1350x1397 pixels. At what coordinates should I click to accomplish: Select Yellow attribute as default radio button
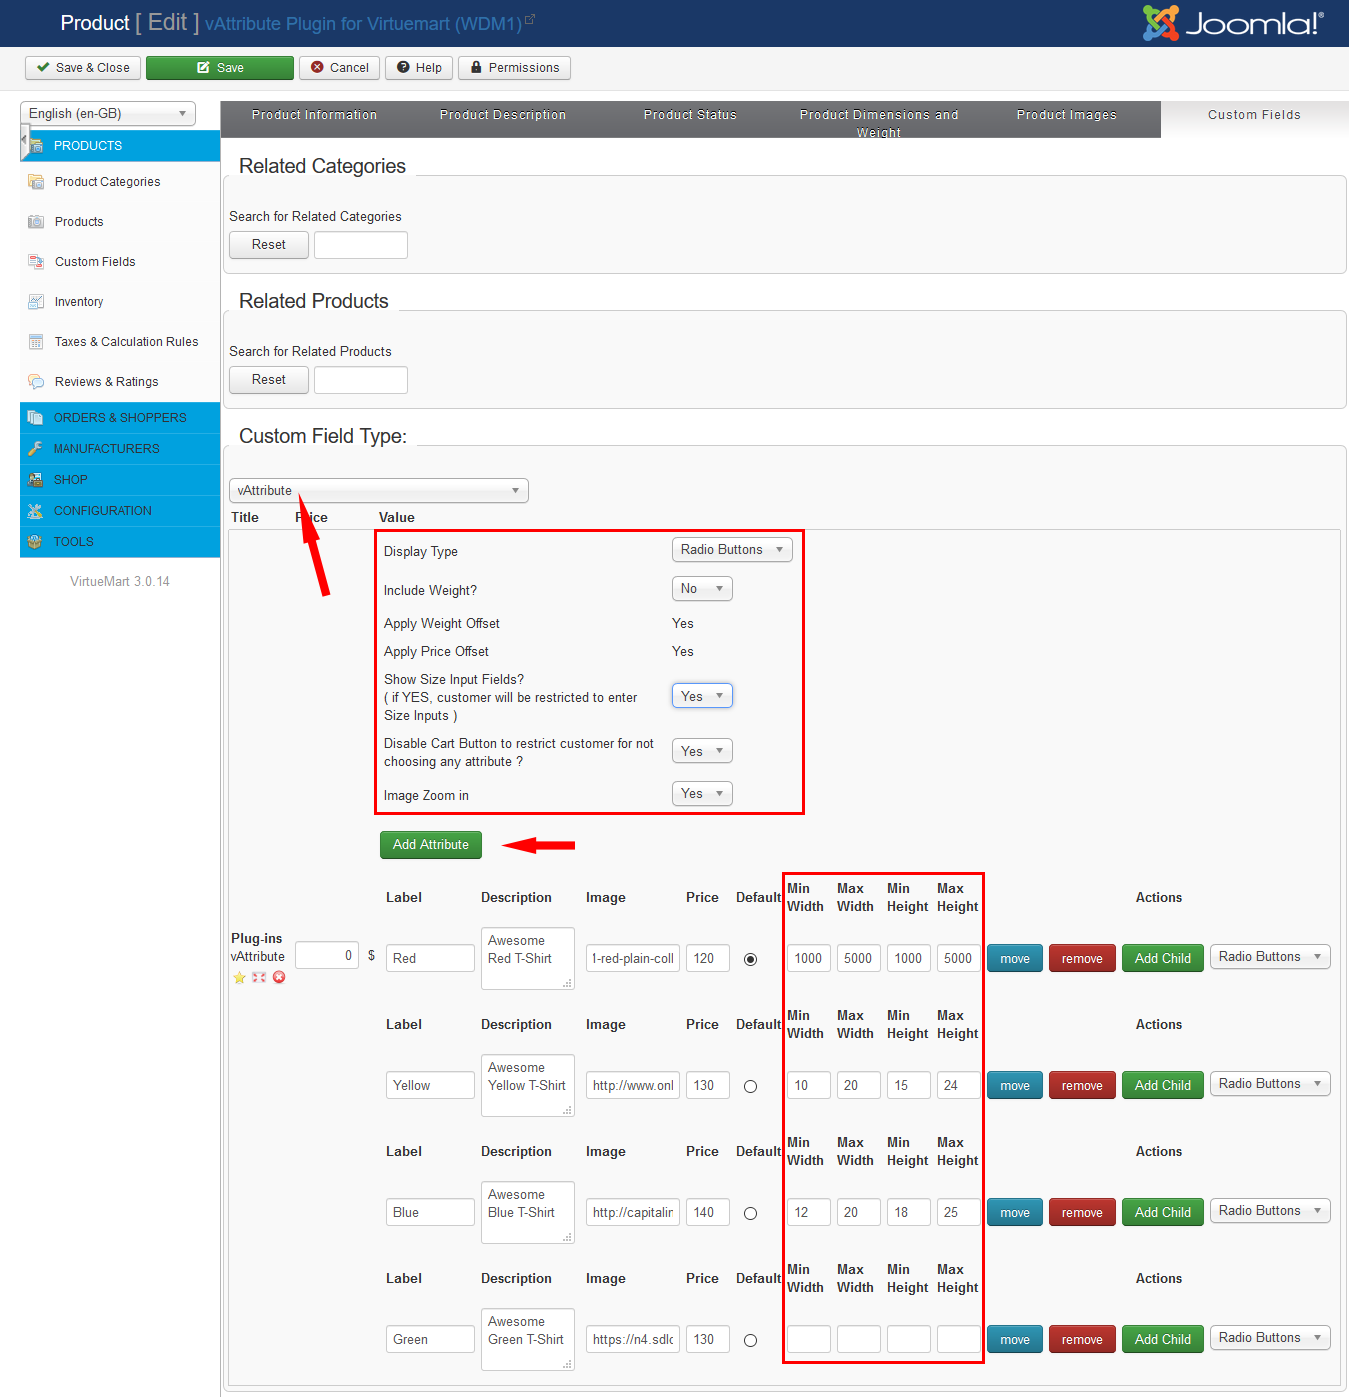[x=750, y=1086]
